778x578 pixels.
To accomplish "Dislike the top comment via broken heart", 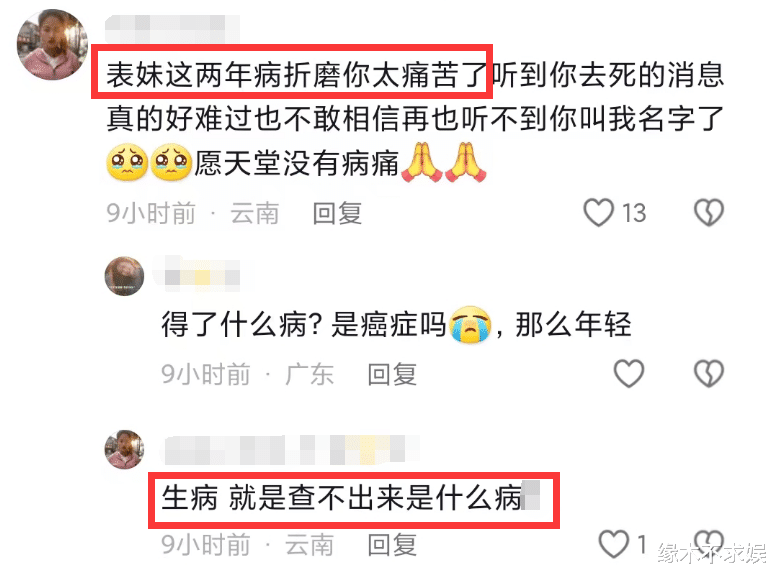I will 709,213.
